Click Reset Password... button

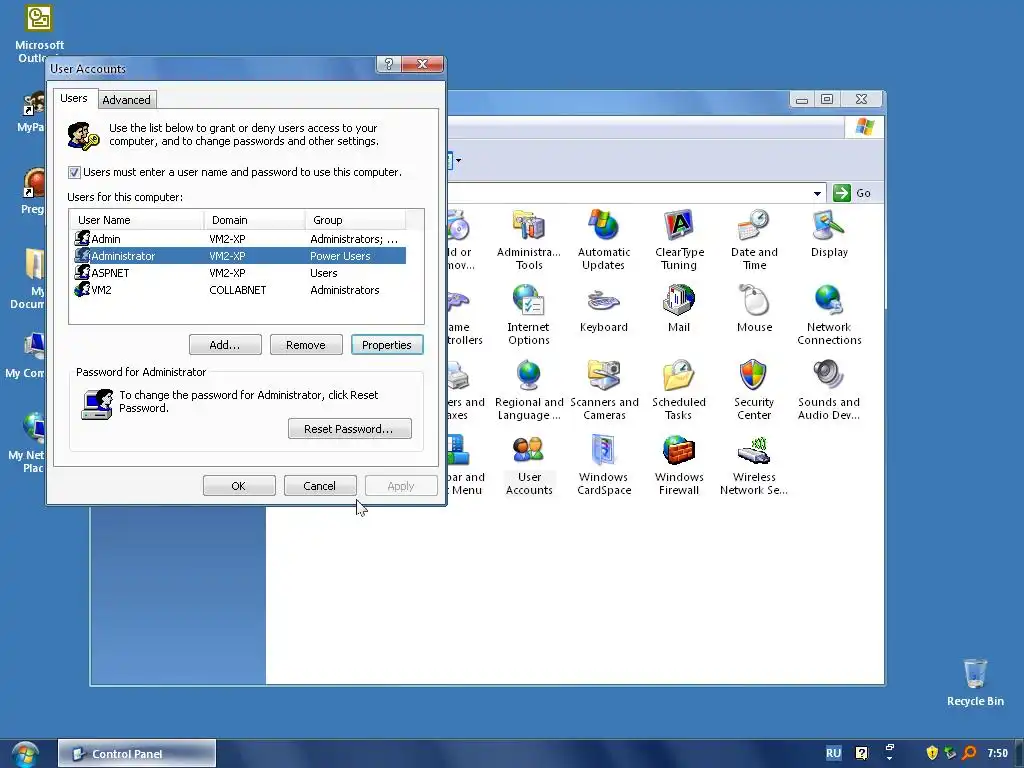[x=349, y=429]
